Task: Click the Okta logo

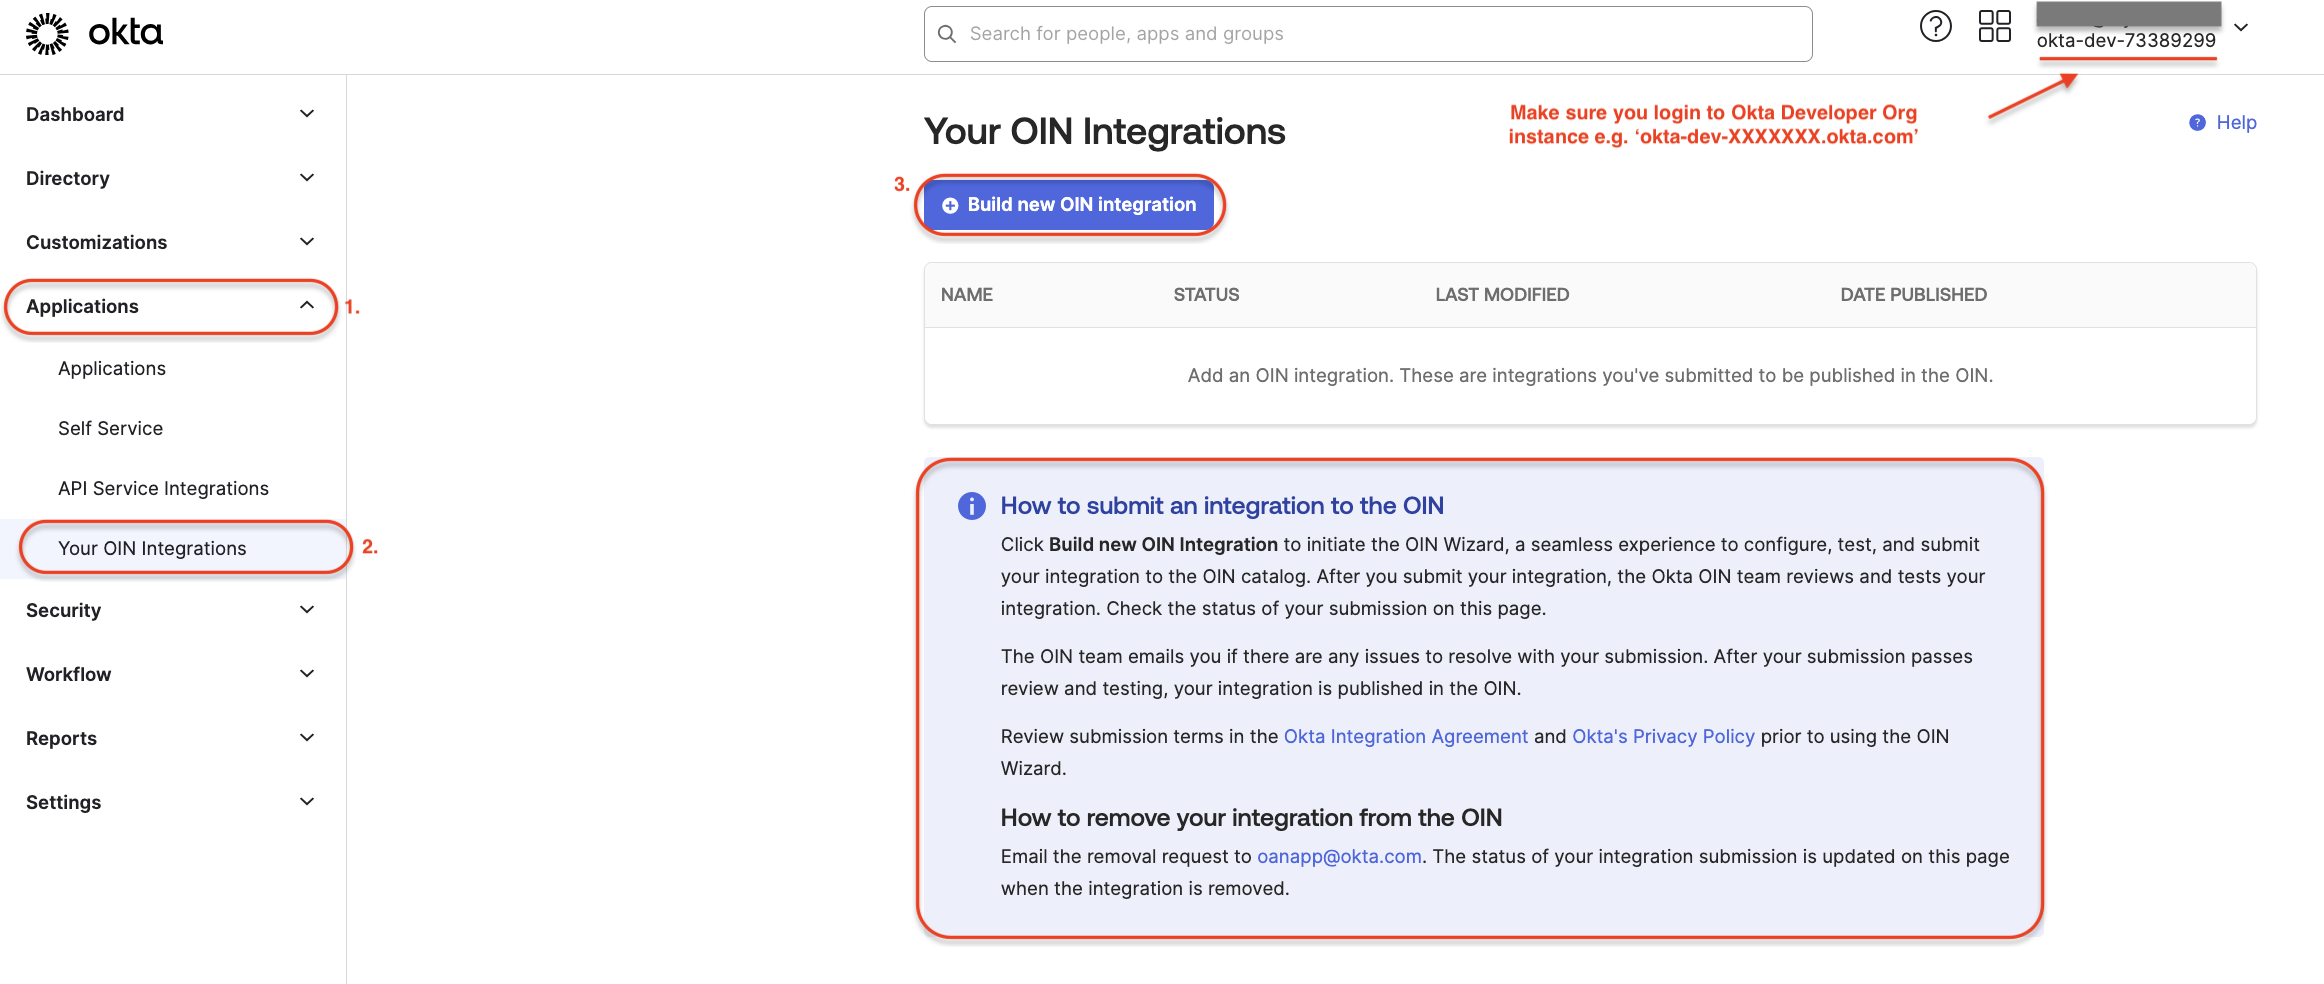Action: coord(94,34)
